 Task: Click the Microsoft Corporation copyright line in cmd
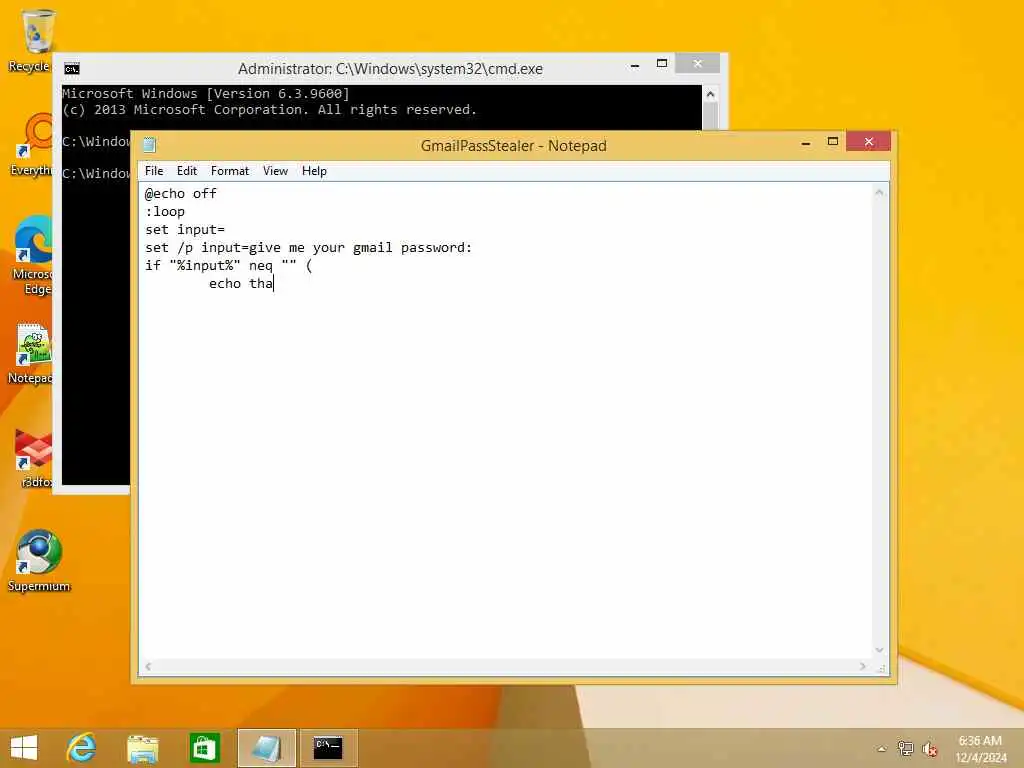click(270, 110)
